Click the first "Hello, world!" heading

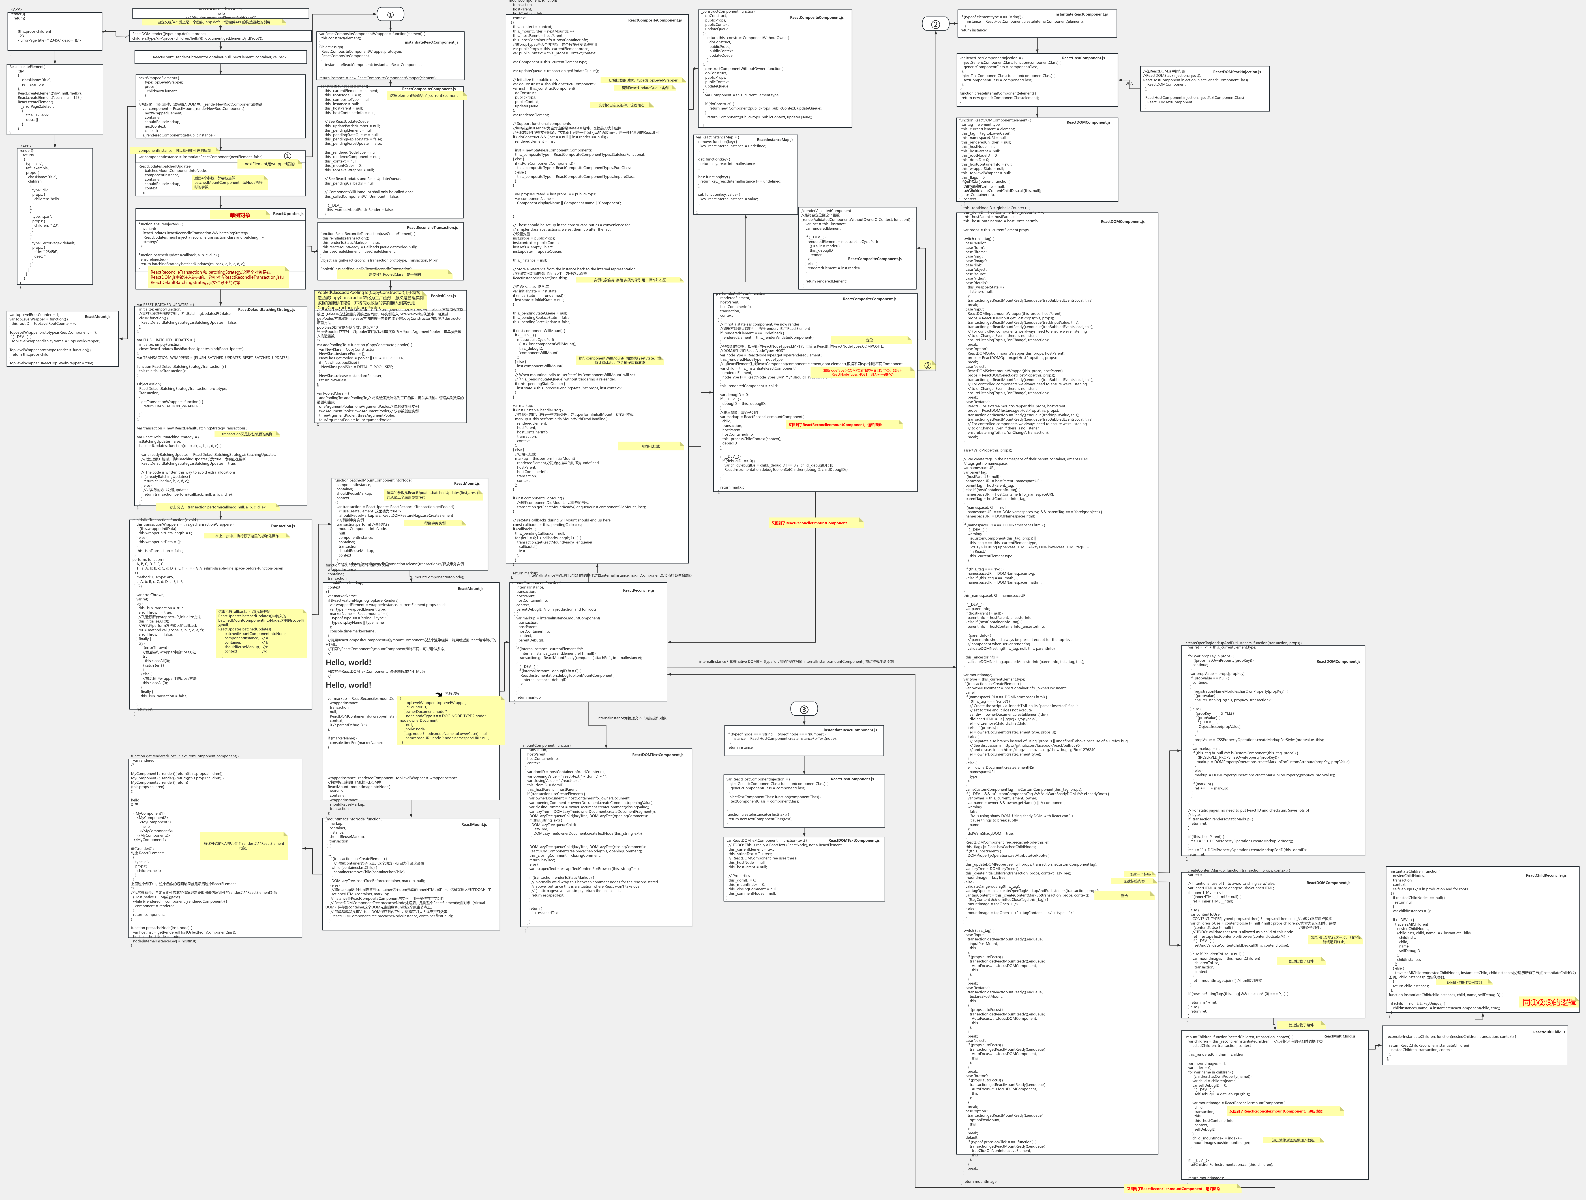click(348, 663)
